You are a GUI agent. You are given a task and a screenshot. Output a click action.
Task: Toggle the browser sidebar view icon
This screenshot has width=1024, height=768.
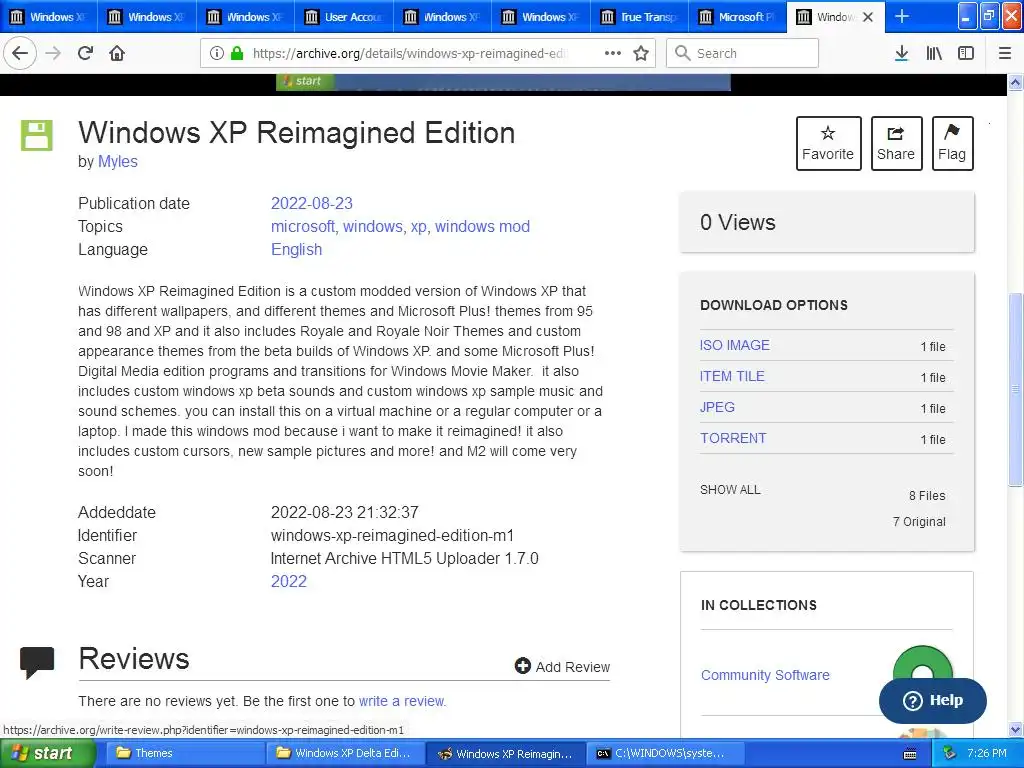[x=966, y=54]
